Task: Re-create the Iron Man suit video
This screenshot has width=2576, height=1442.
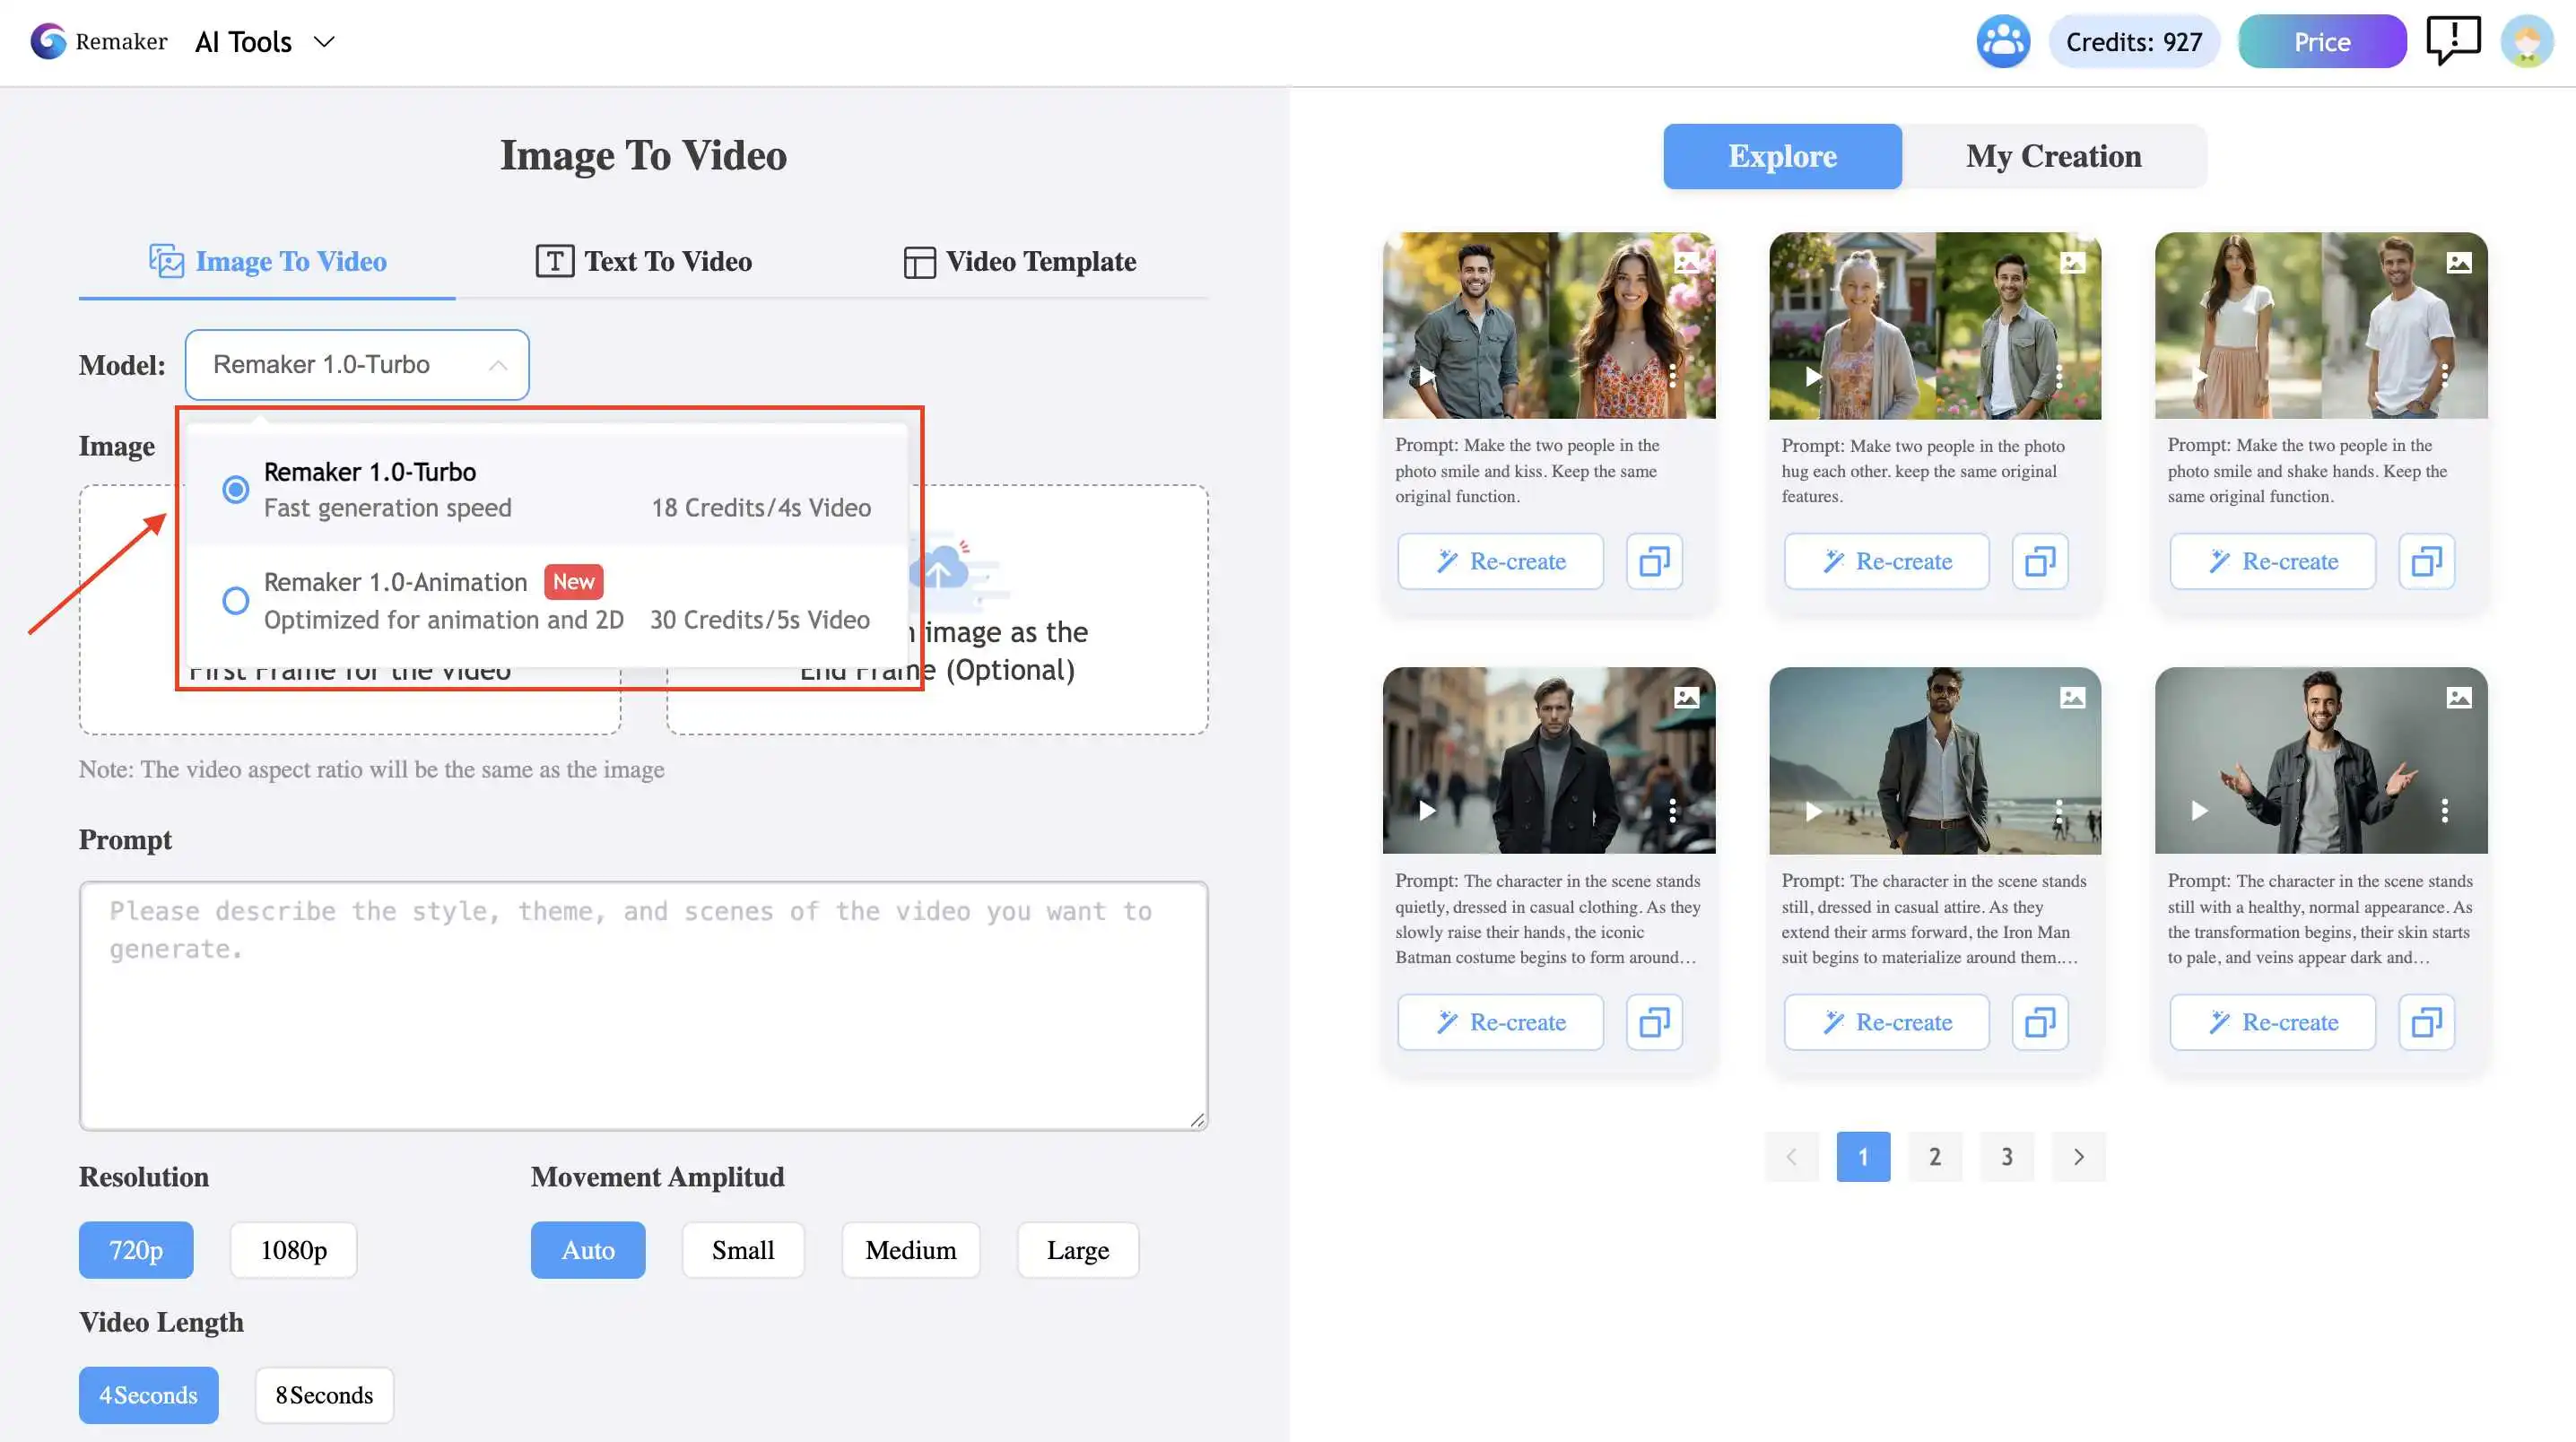Action: (1886, 1022)
